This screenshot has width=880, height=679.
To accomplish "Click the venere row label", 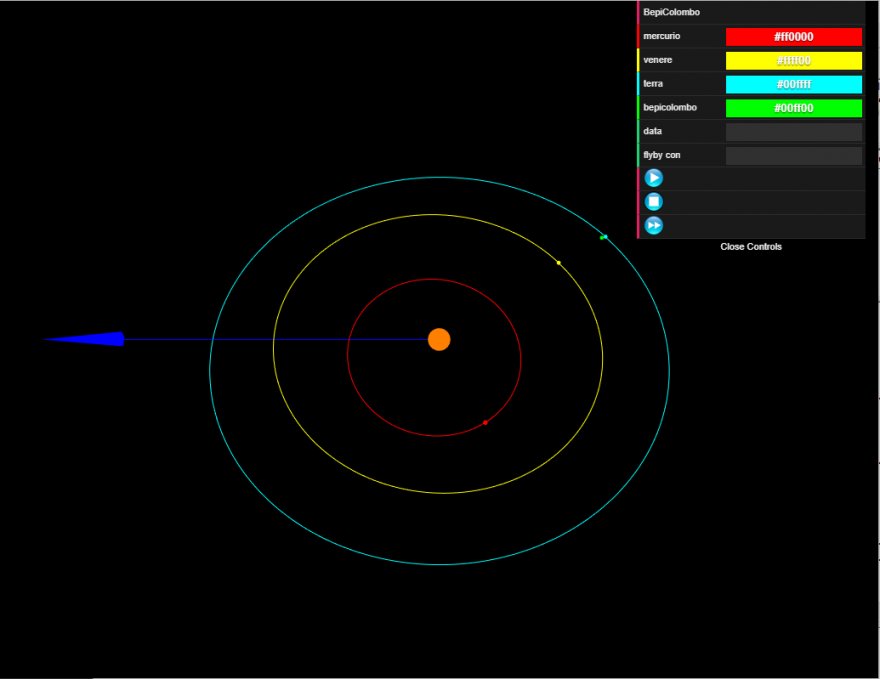I will pos(657,61).
